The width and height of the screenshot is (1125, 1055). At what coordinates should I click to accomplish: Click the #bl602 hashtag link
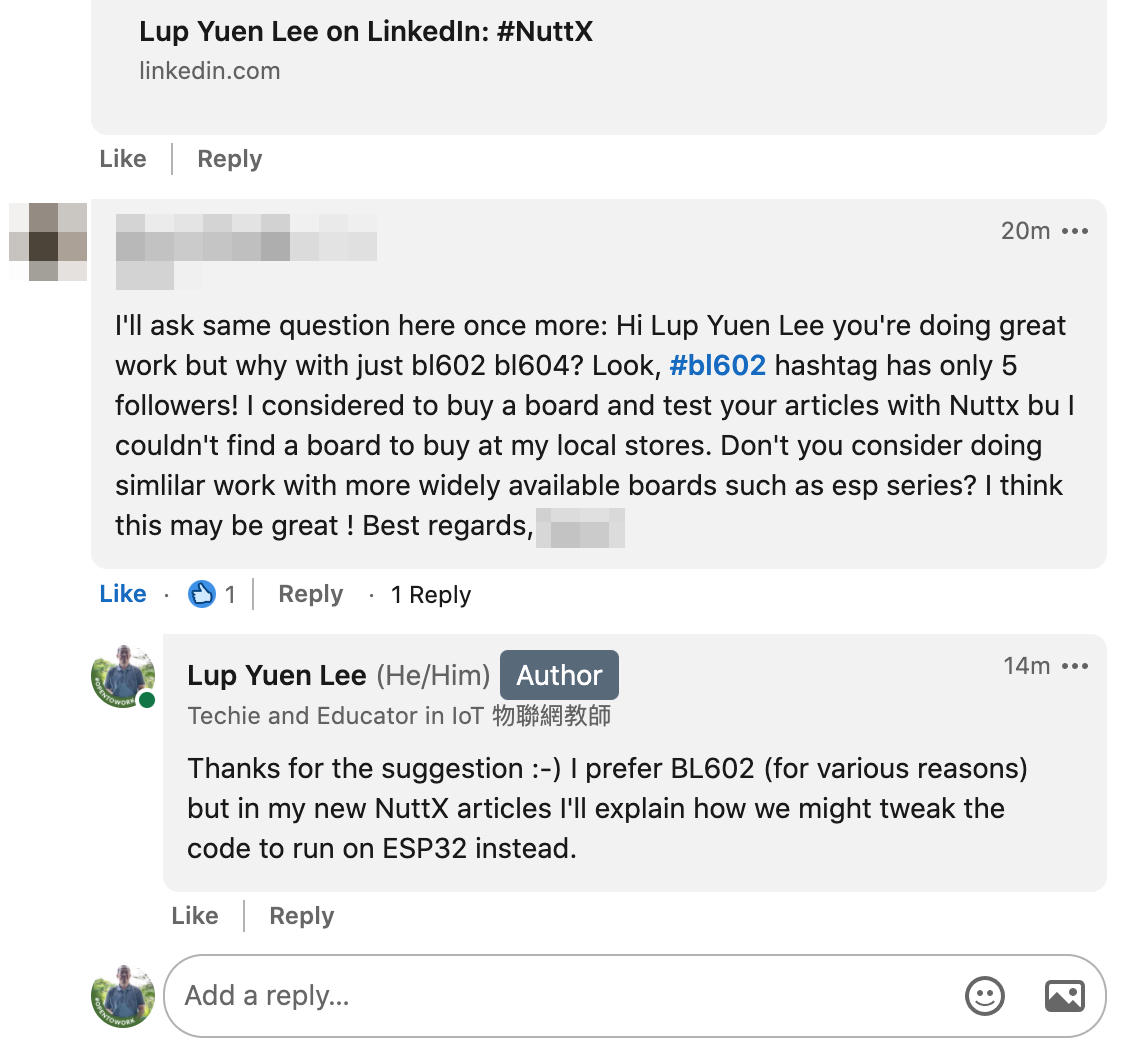(717, 366)
